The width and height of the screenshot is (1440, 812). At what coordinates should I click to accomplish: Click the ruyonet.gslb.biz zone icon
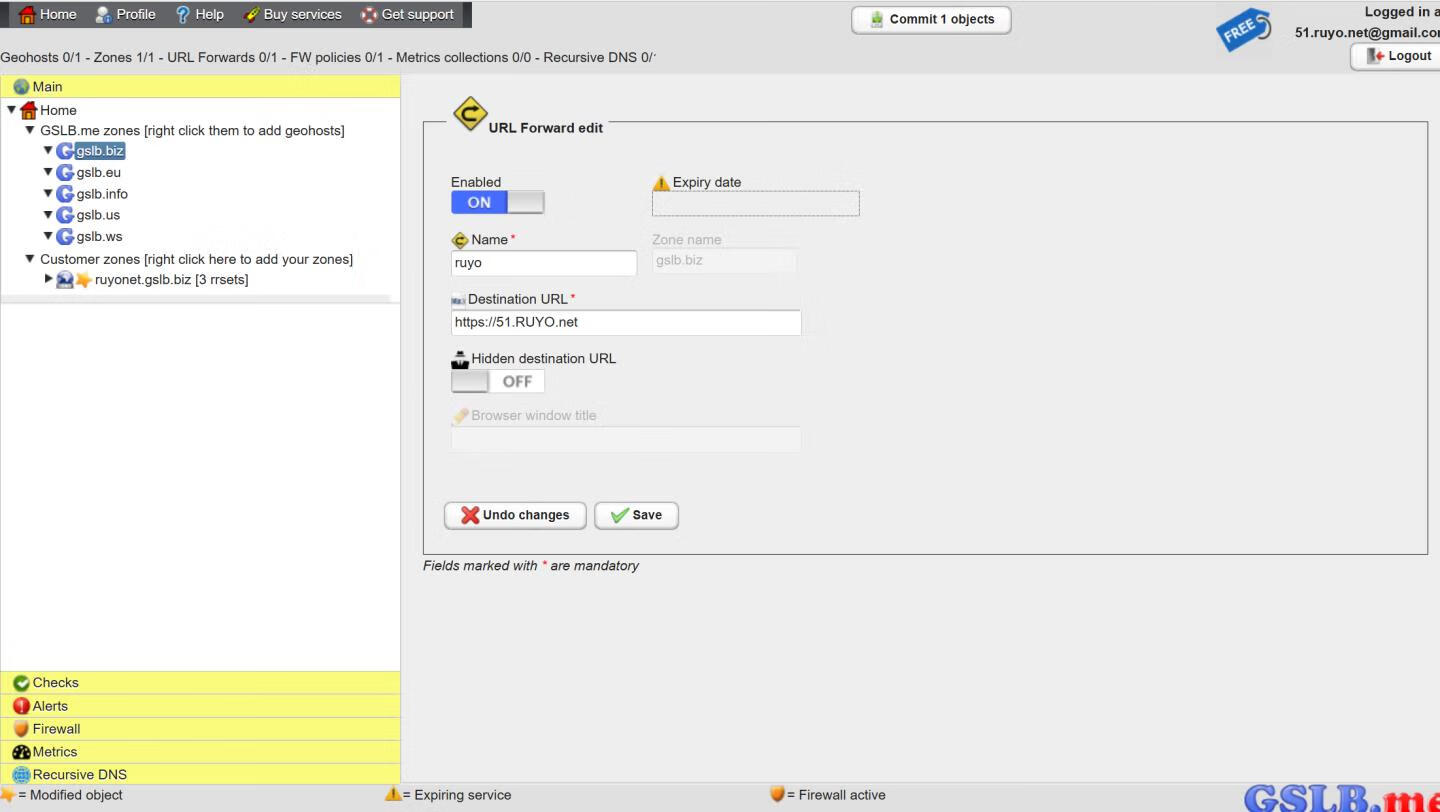coord(65,280)
